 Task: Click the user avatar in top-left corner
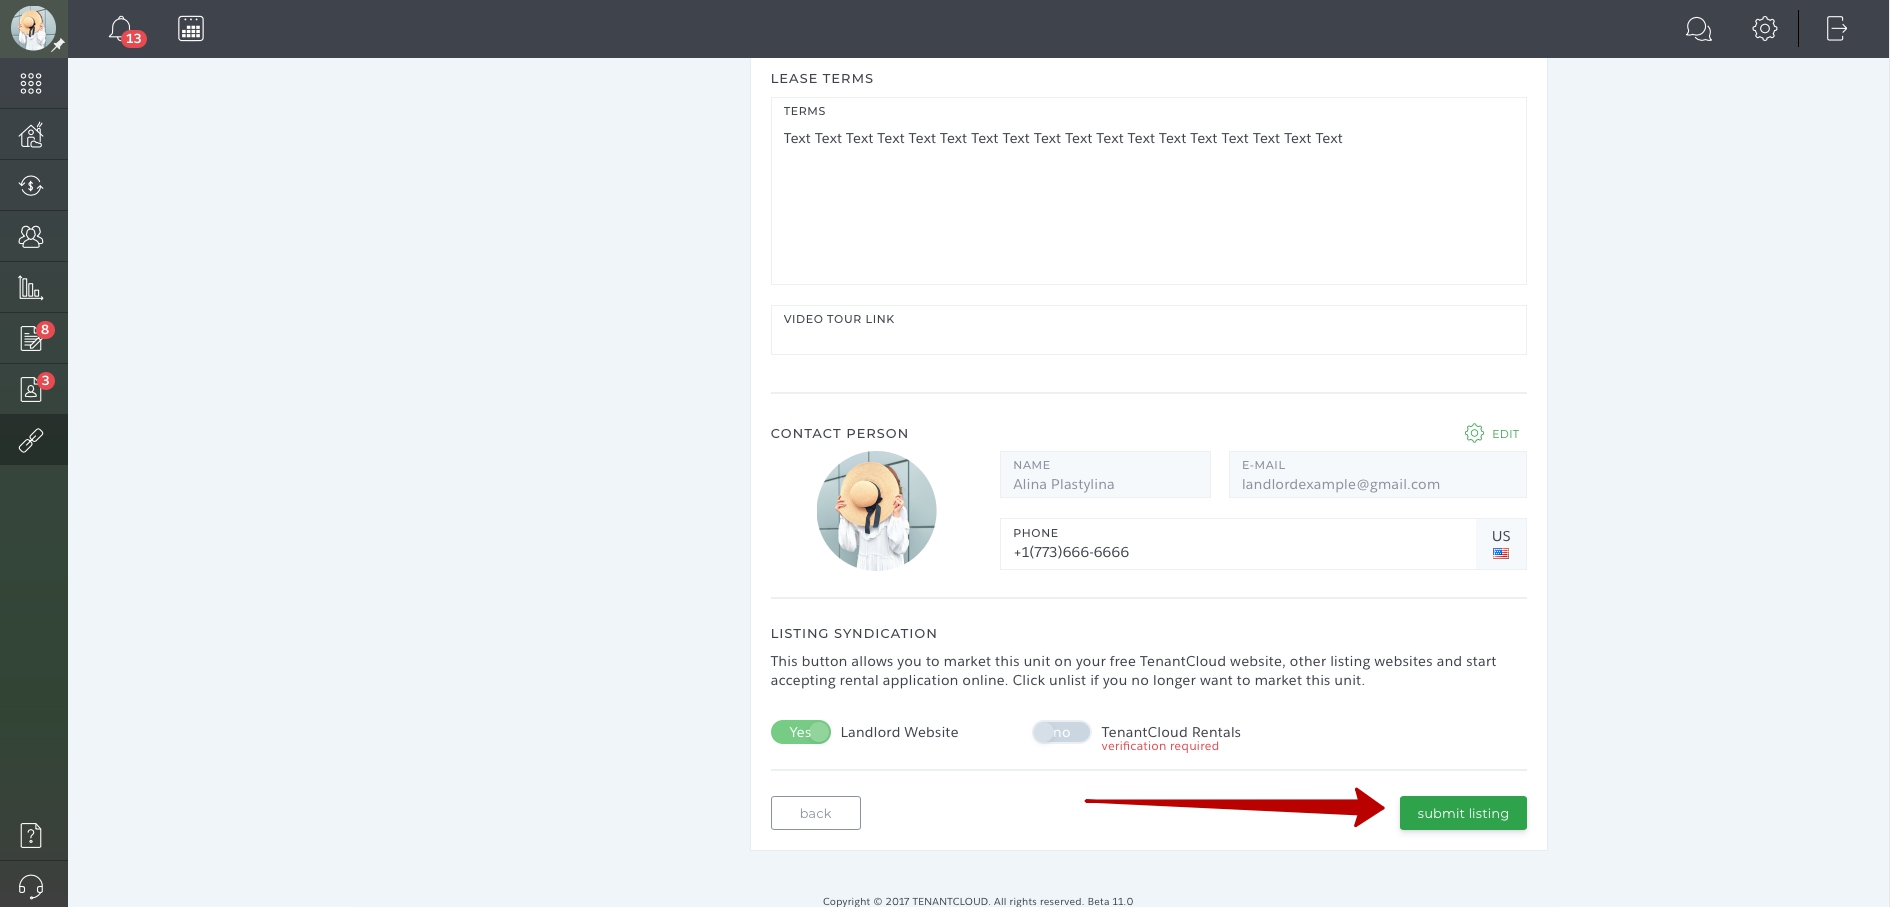[x=33, y=28]
